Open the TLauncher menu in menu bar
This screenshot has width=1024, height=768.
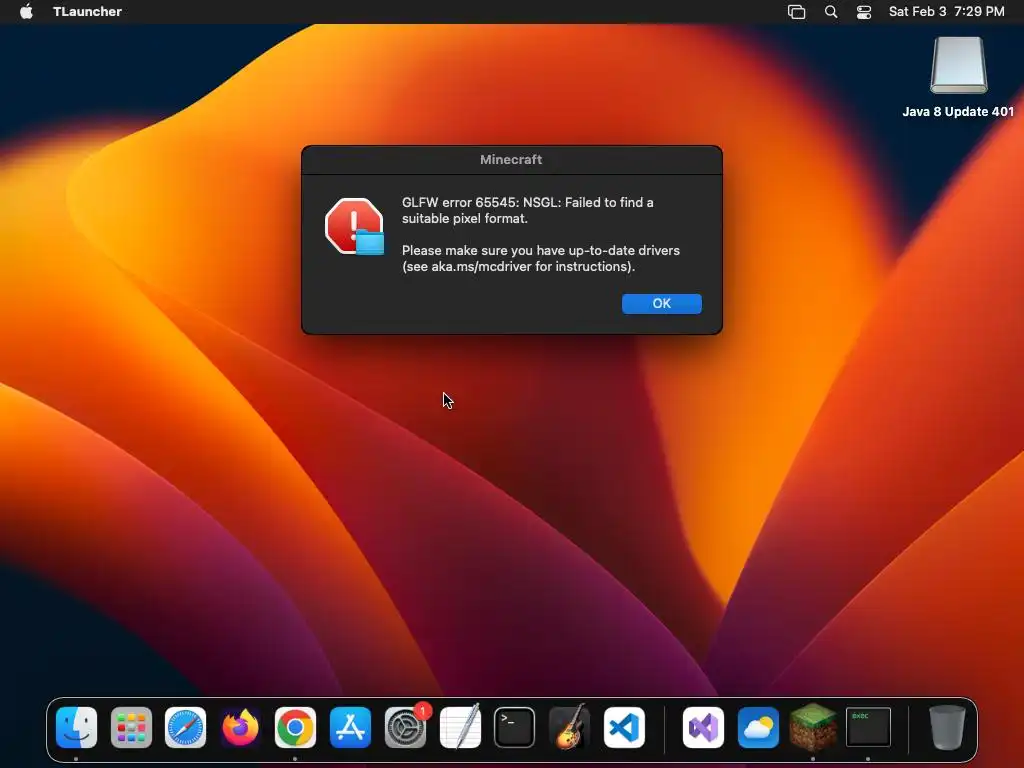coord(88,12)
